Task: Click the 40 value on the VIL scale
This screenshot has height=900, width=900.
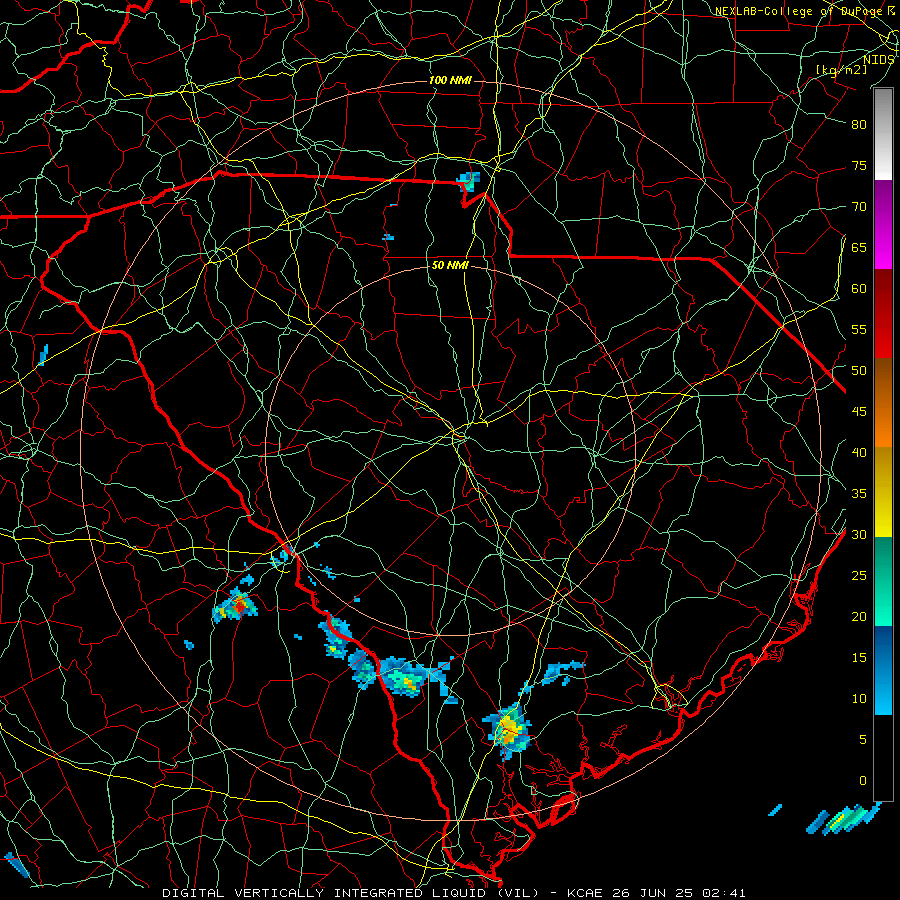Action: pos(859,452)
